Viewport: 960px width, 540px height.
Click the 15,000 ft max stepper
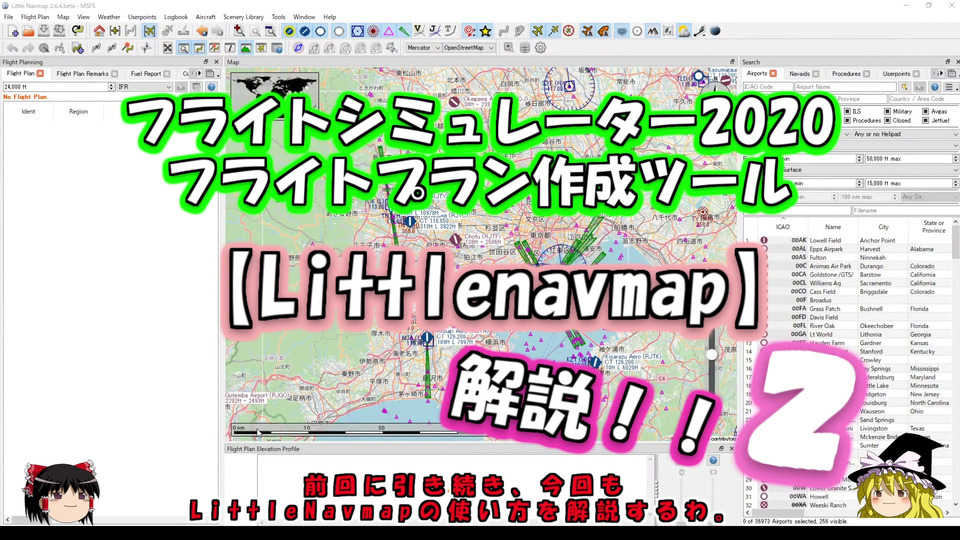[x=956, y=183]
